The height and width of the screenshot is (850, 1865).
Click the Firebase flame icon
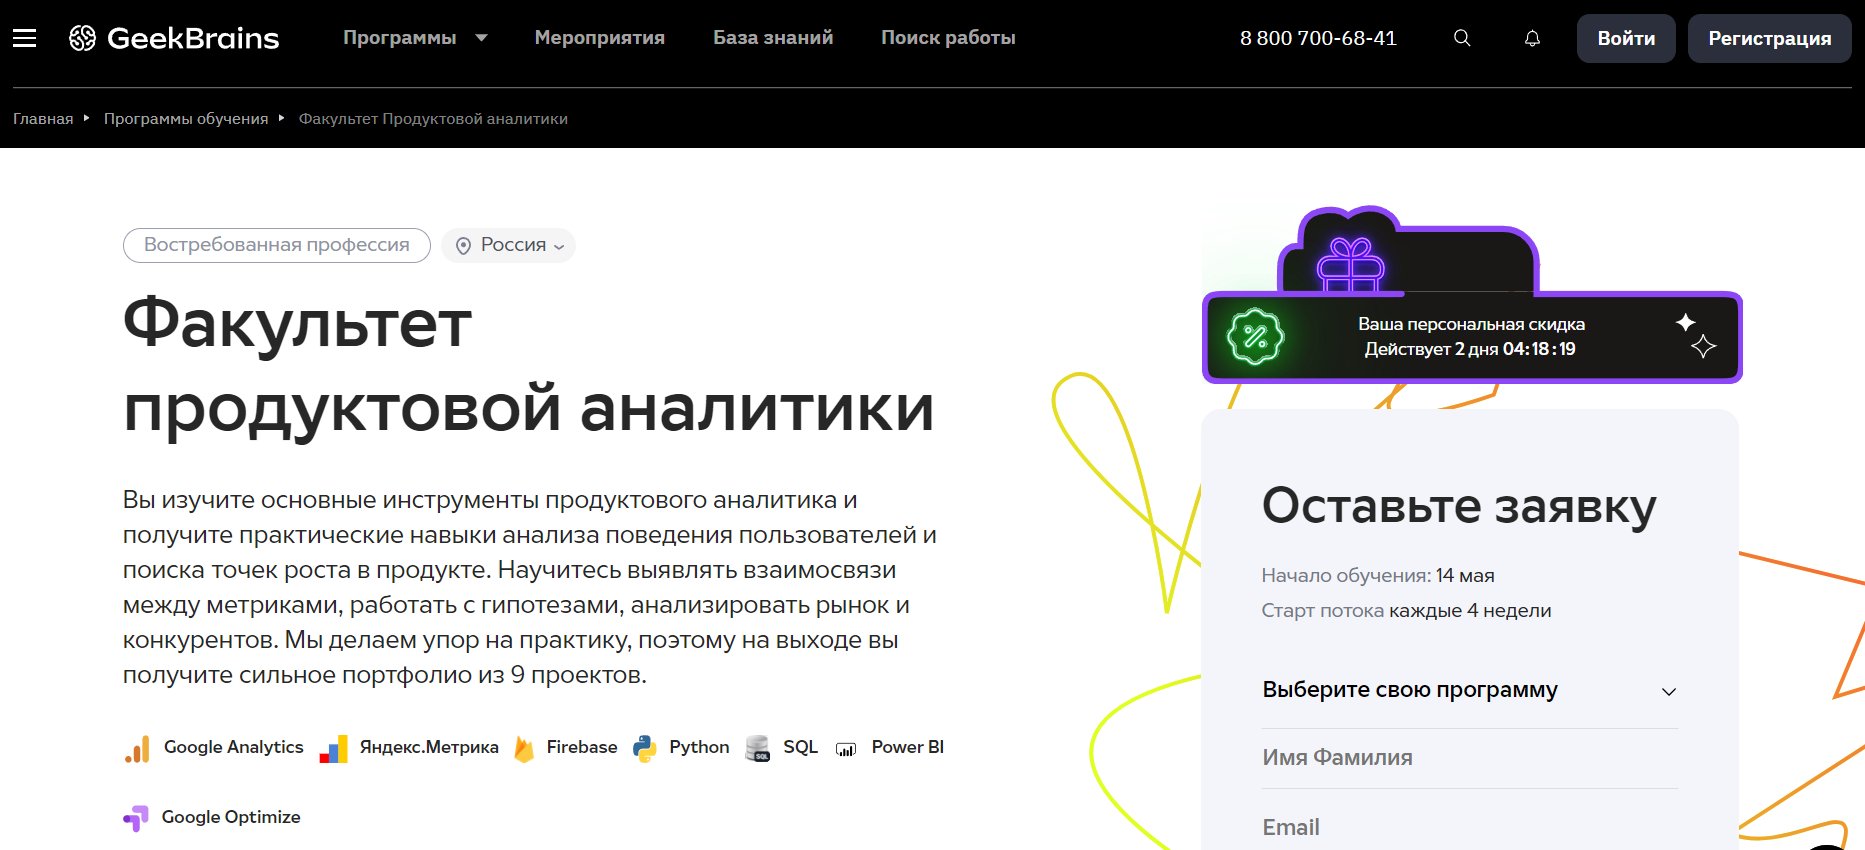click(x=524, y=749)
